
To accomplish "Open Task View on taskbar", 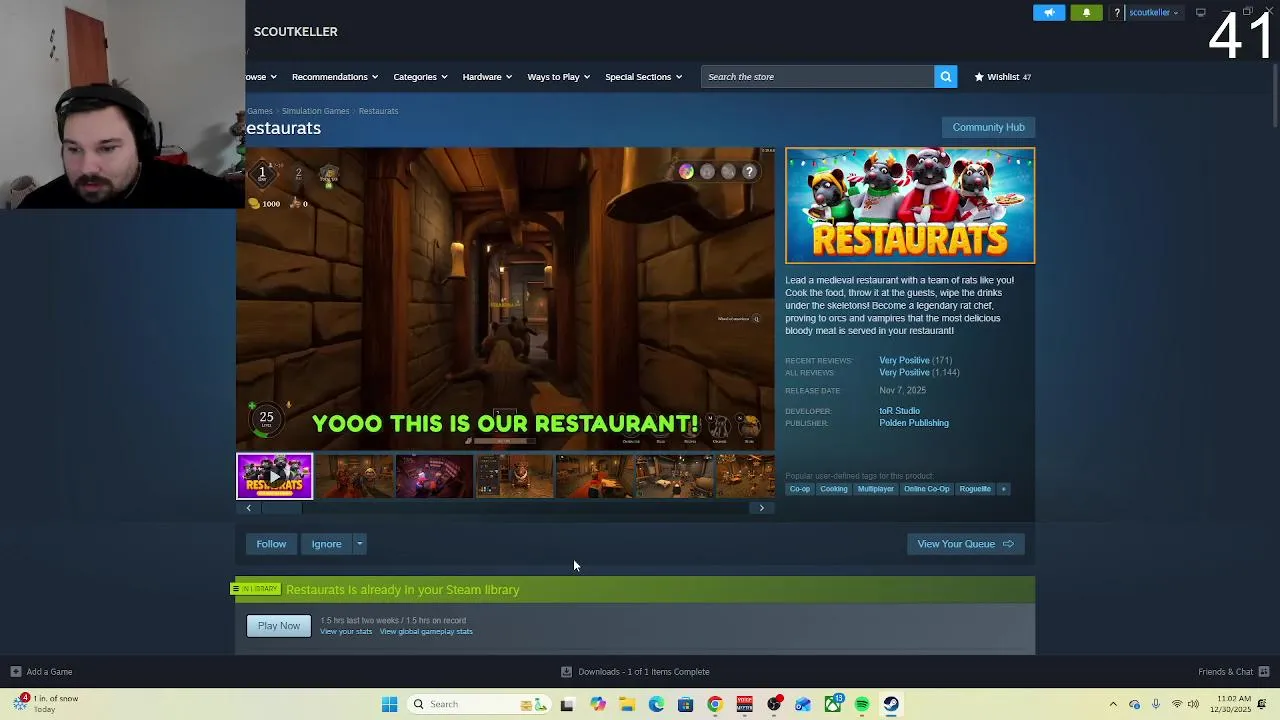I will coord(567,704).
